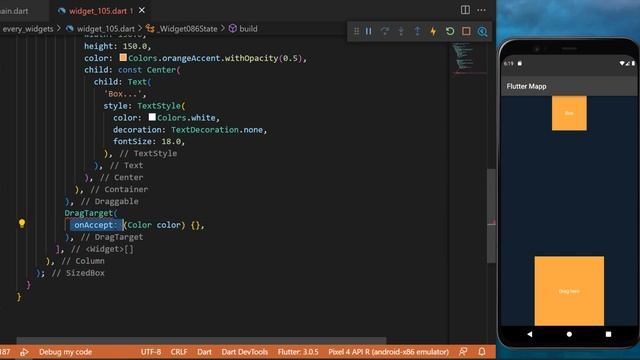Click the emulator wifi signal icon
The image size is (640, 360).
tap(622, 63)
